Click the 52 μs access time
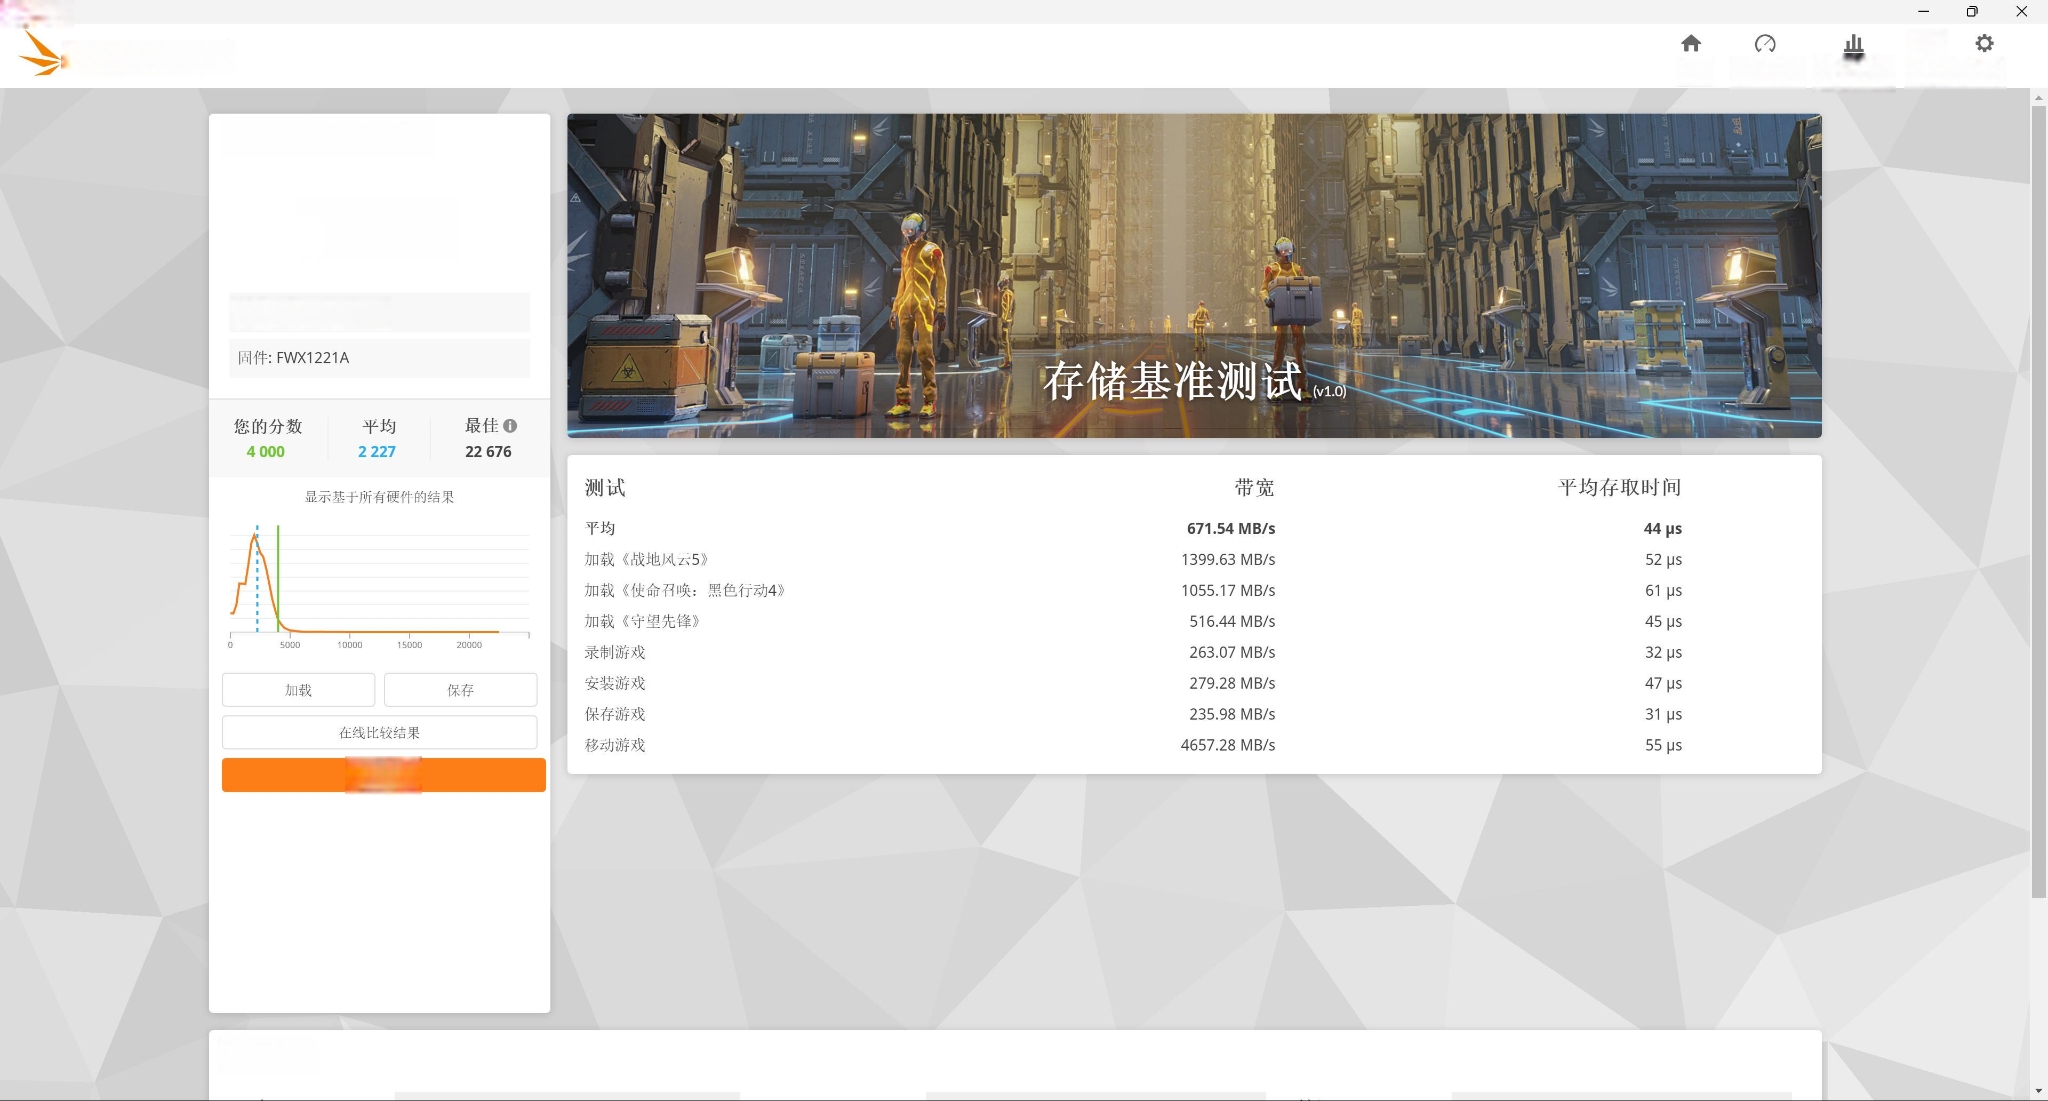2048x1101 pixels. [1664, 559]
